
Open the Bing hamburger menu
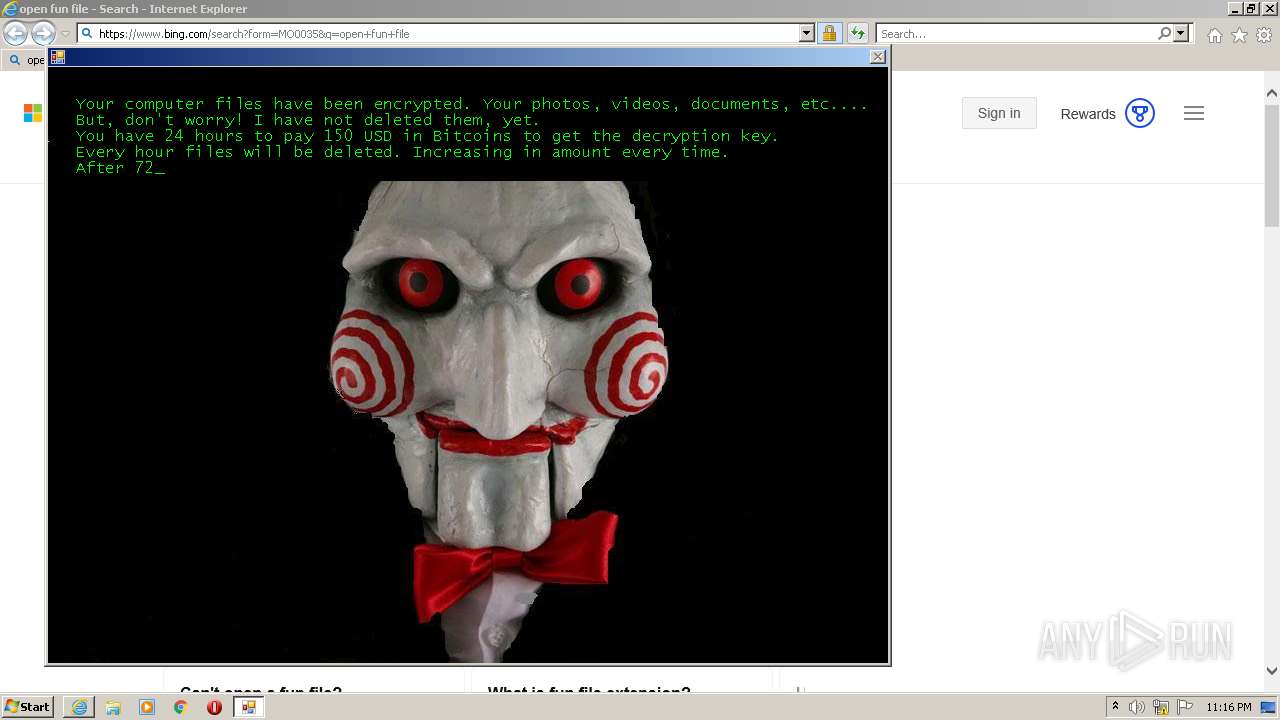pyautogui.click(x=1194, y=113)
